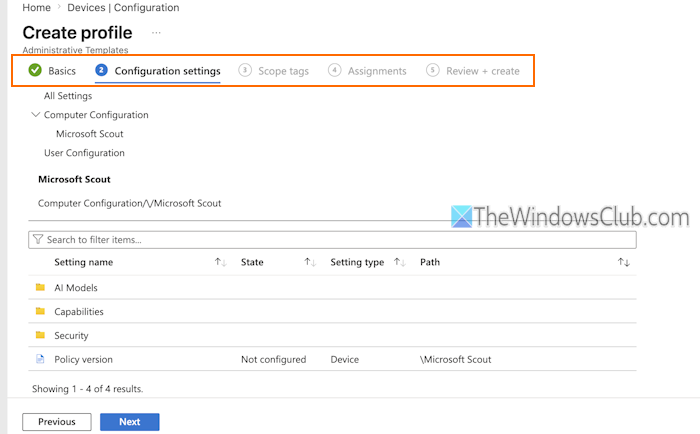Select Computer Configuration tree node
This screenshot has height=434, width=700.
96,115
